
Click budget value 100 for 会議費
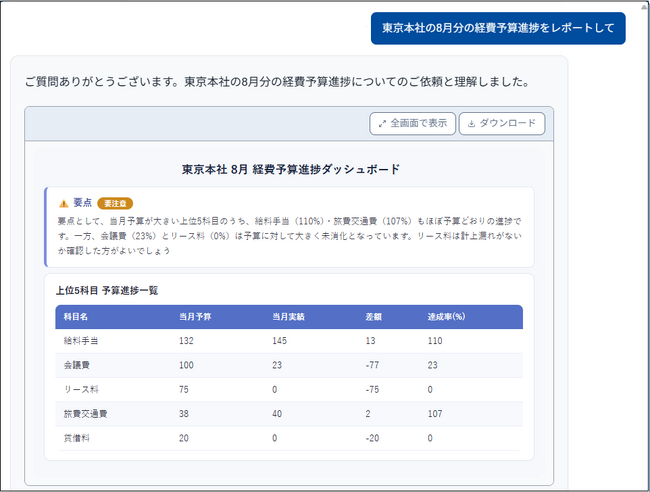(186, 365)
